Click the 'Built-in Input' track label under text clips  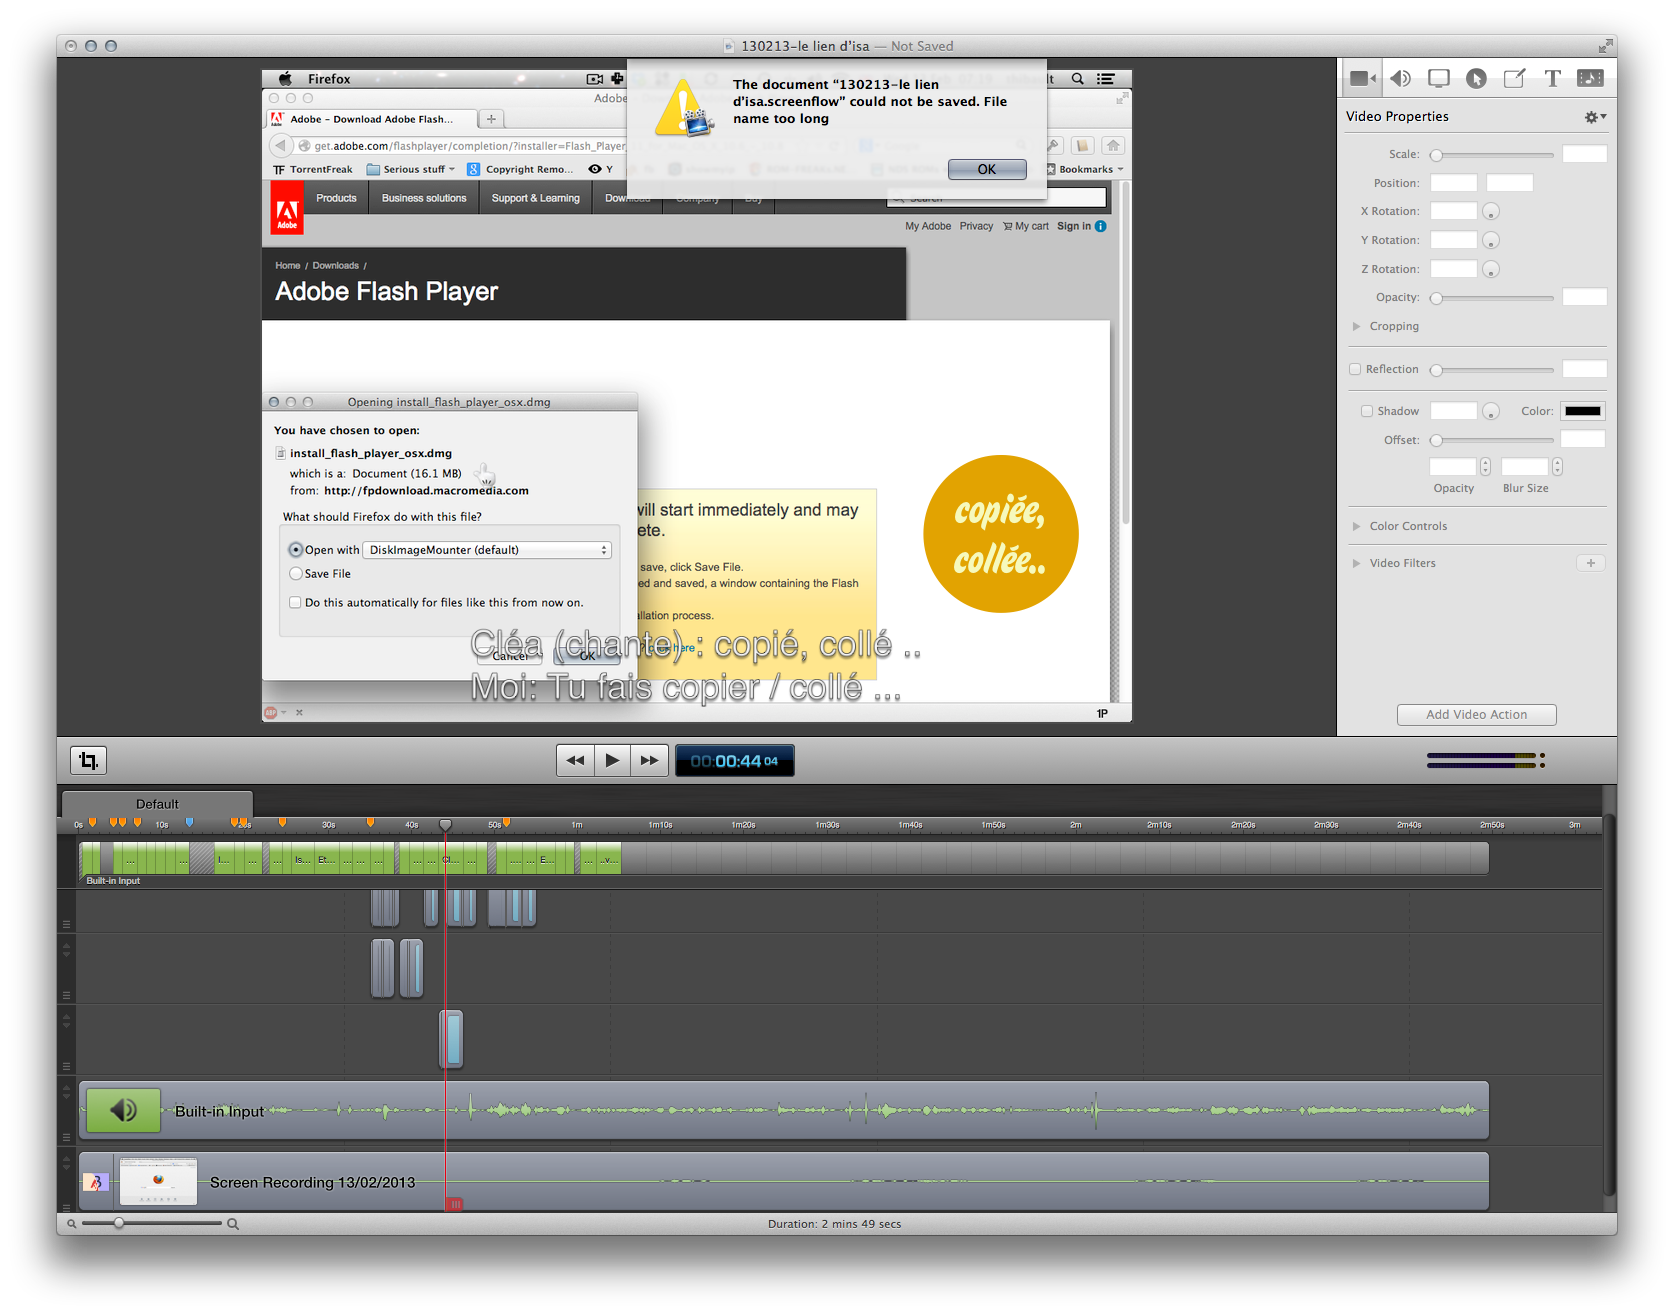coord(113,881)
